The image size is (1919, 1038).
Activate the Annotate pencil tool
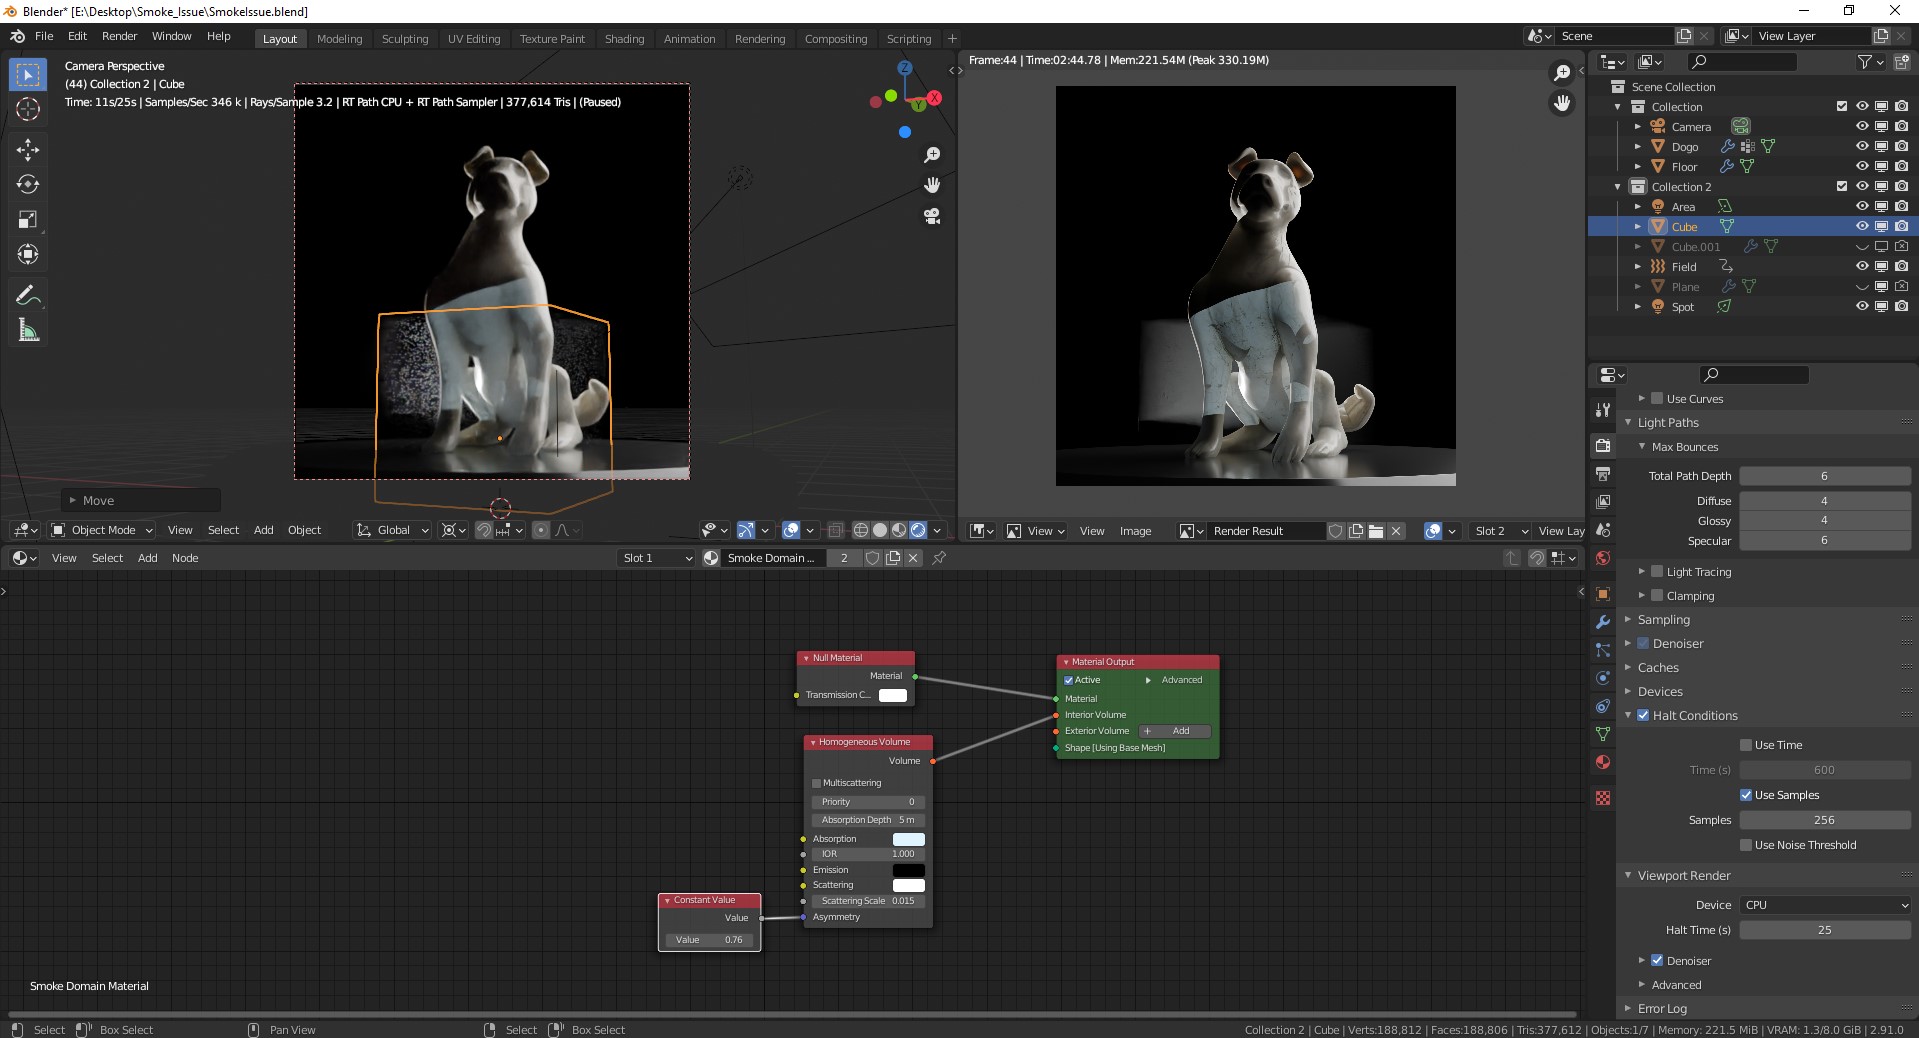(x=28, y=295)
